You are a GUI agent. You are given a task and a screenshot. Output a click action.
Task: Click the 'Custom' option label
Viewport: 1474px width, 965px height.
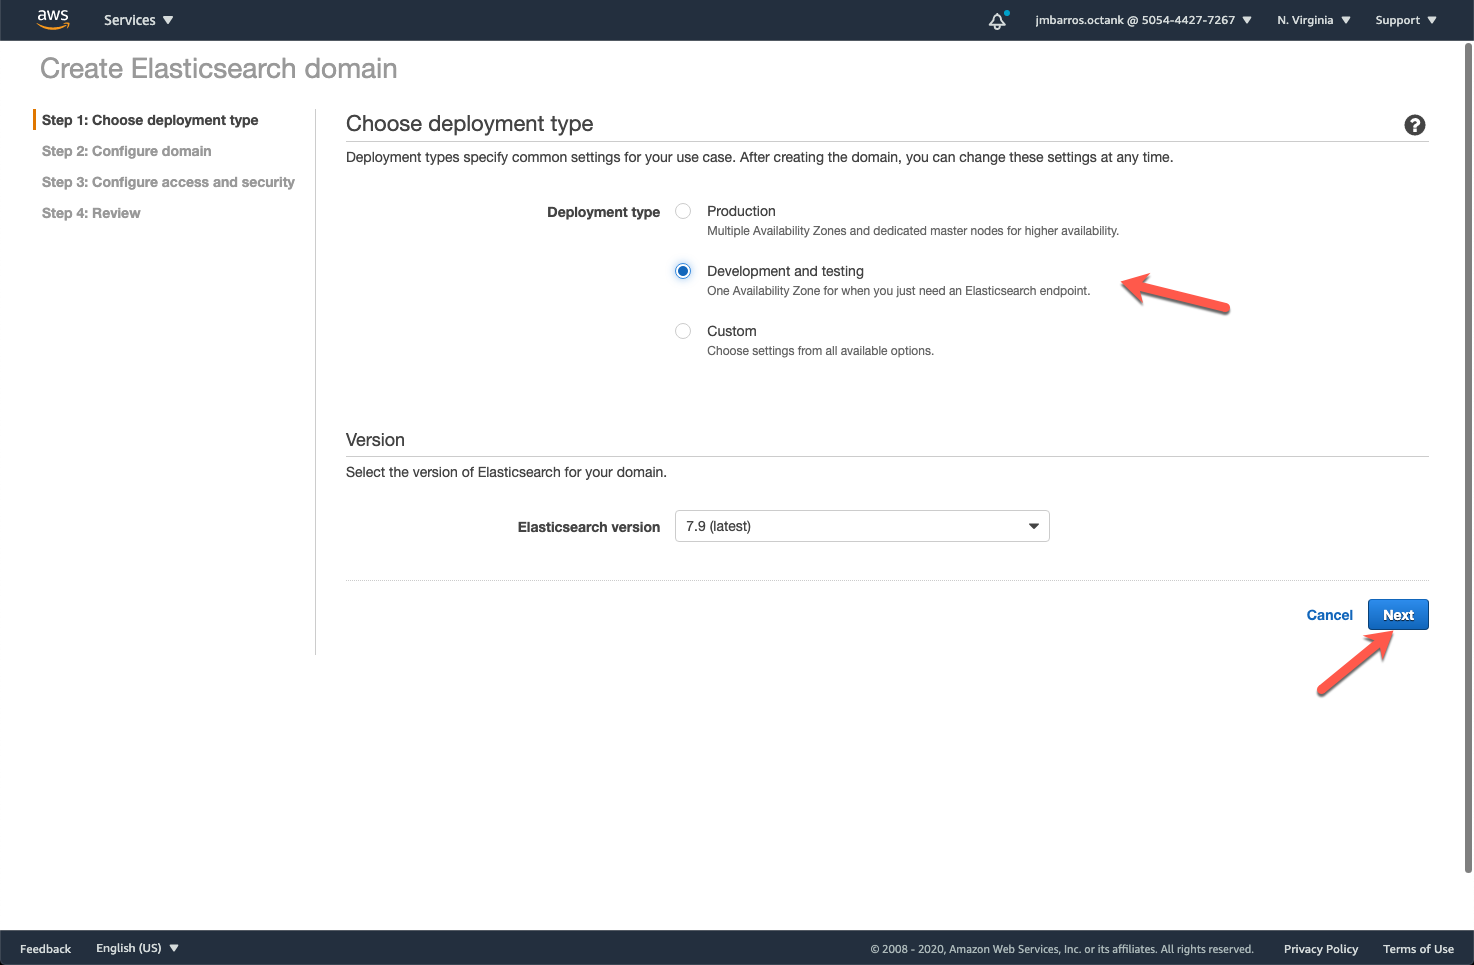[x=732, y=331]
